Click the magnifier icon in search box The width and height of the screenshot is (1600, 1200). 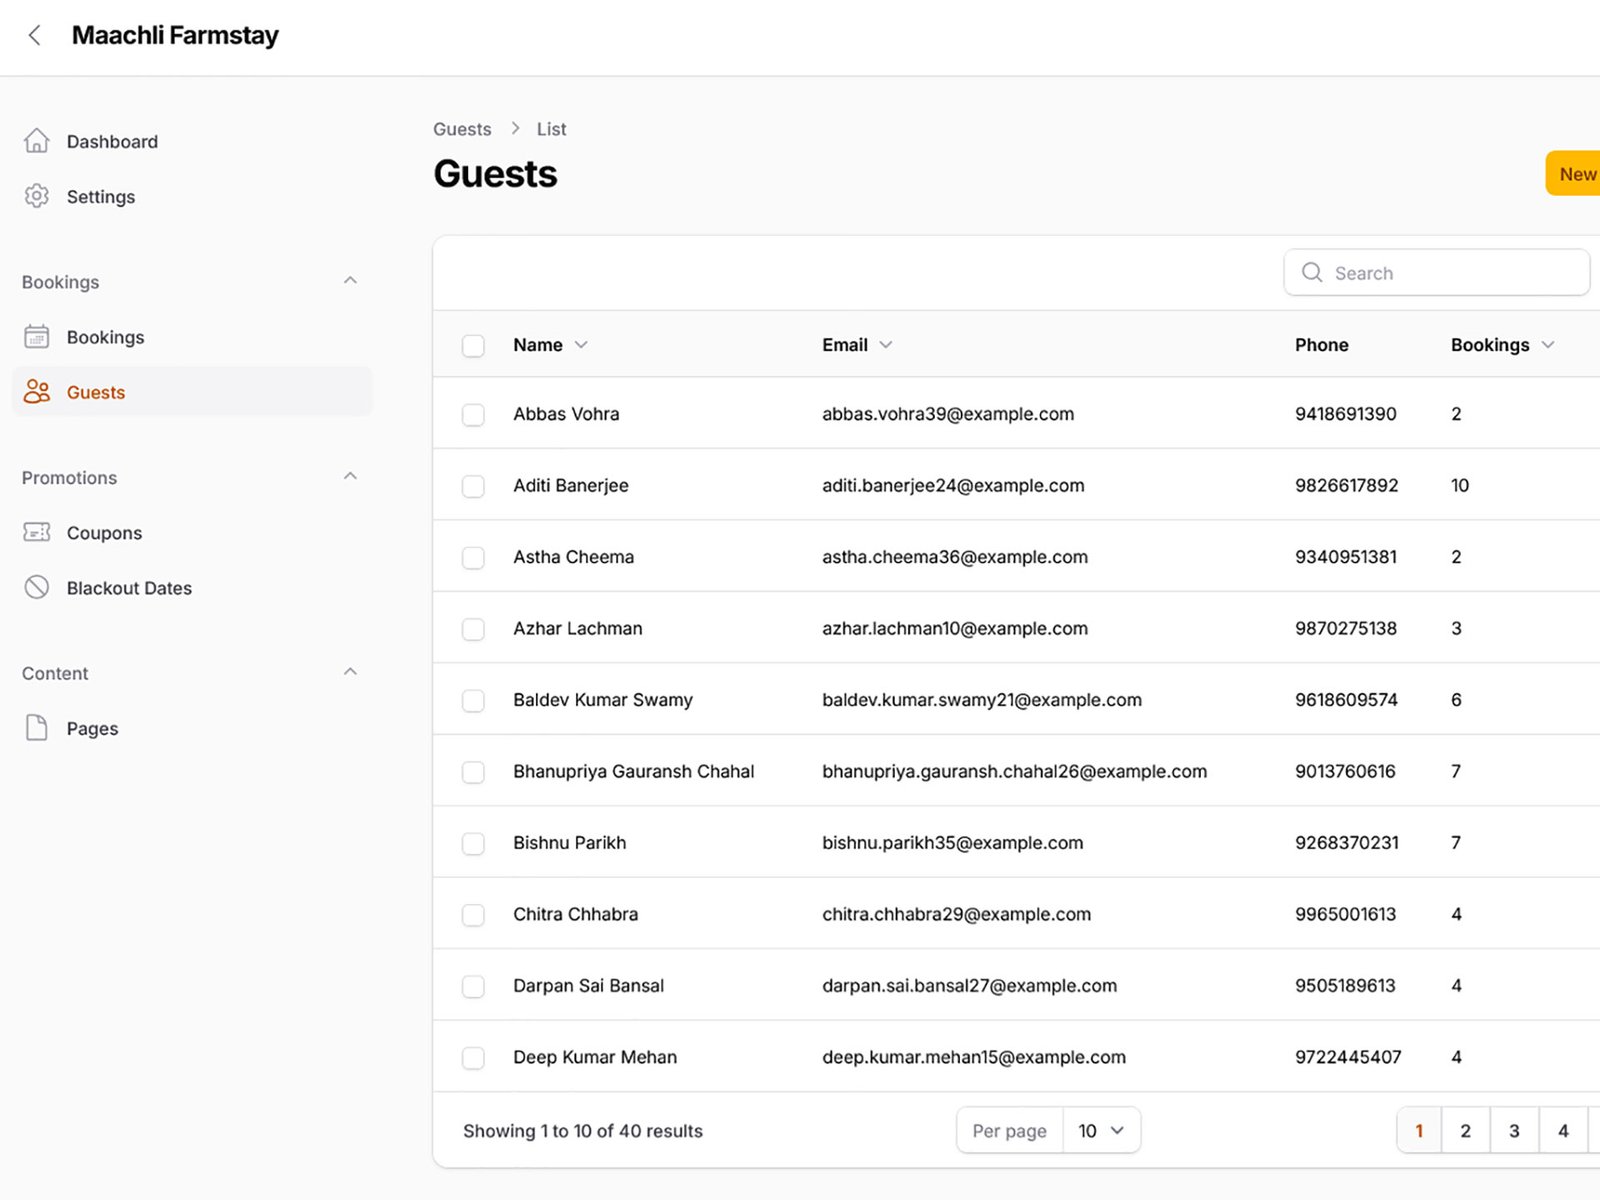click(x=1312, y=272)
